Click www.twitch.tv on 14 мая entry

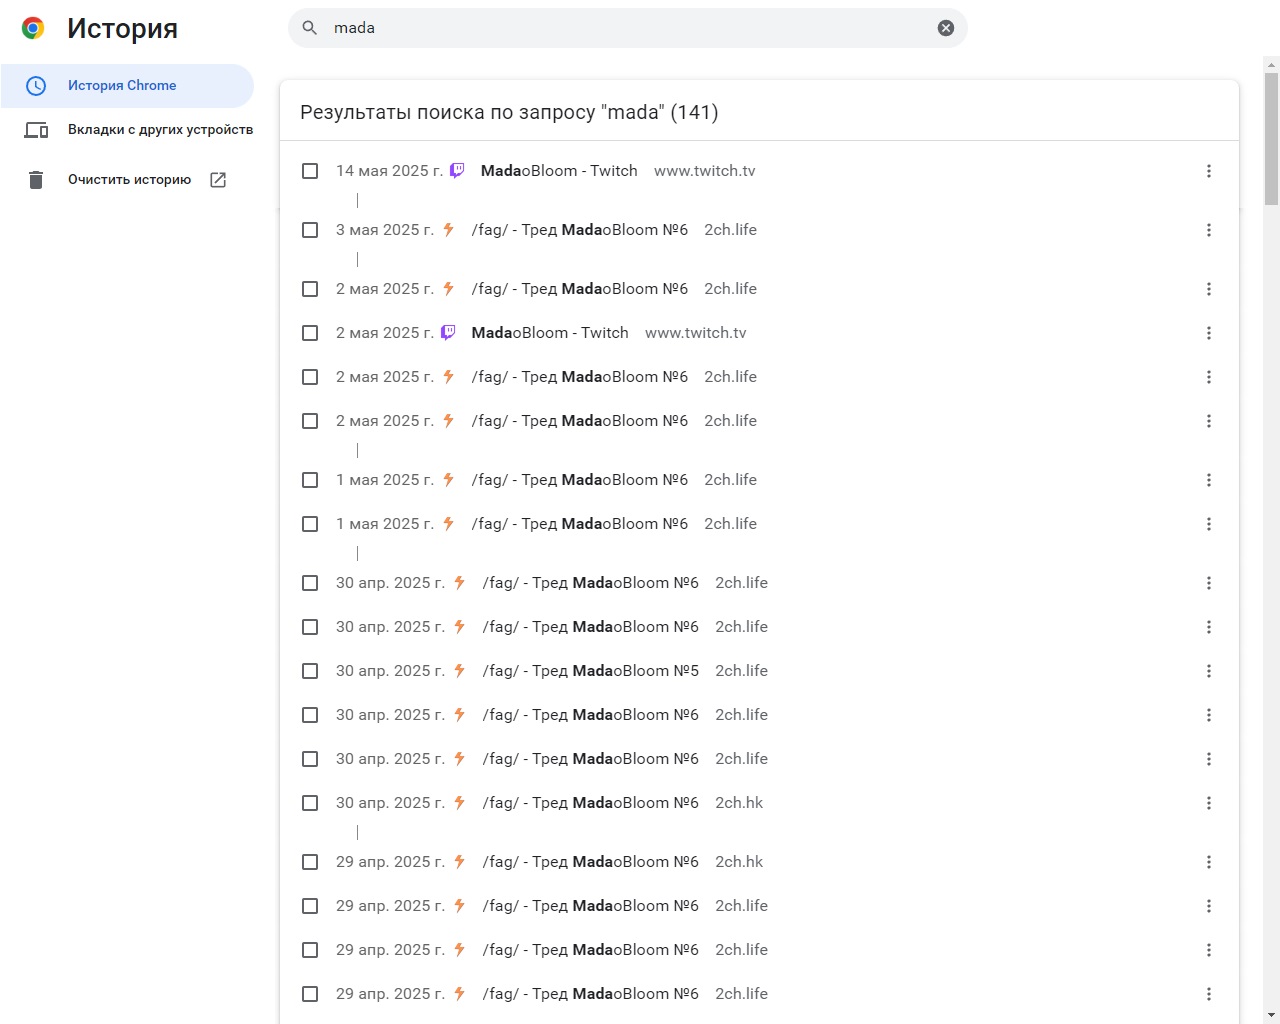pos(705,171)
